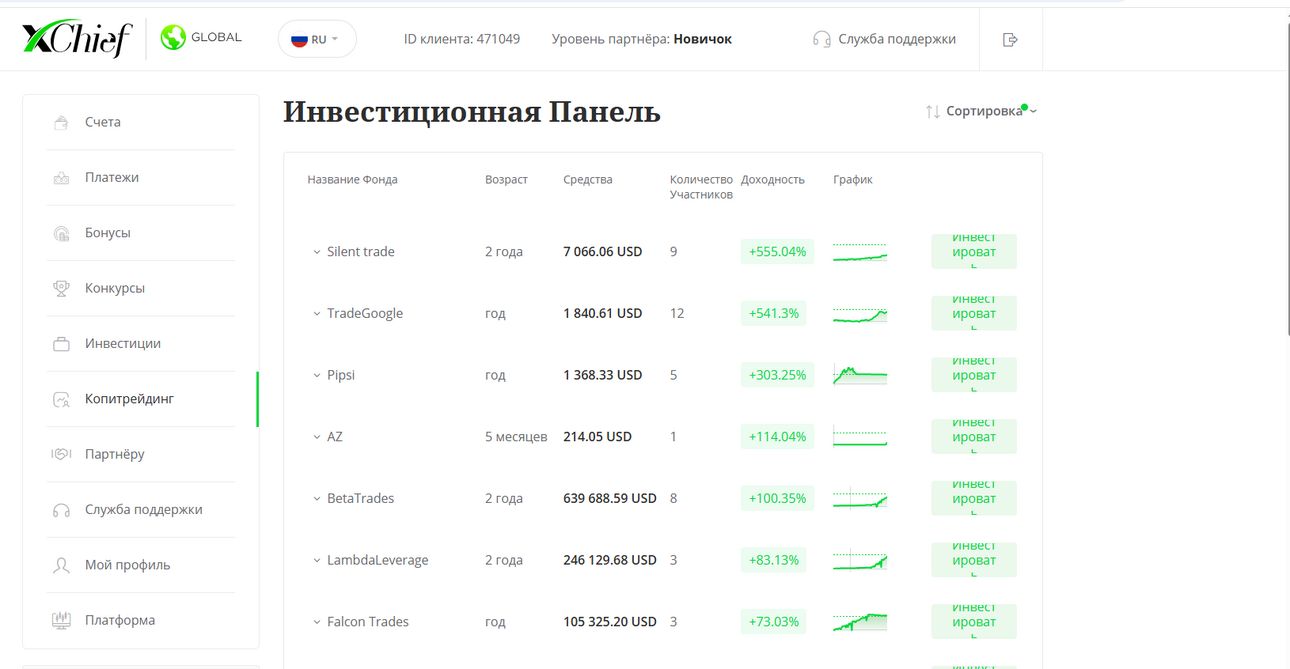
Task: Click the Бонусы icon in the sidebar
Action: pyautogui.click(x=61, y=233)
